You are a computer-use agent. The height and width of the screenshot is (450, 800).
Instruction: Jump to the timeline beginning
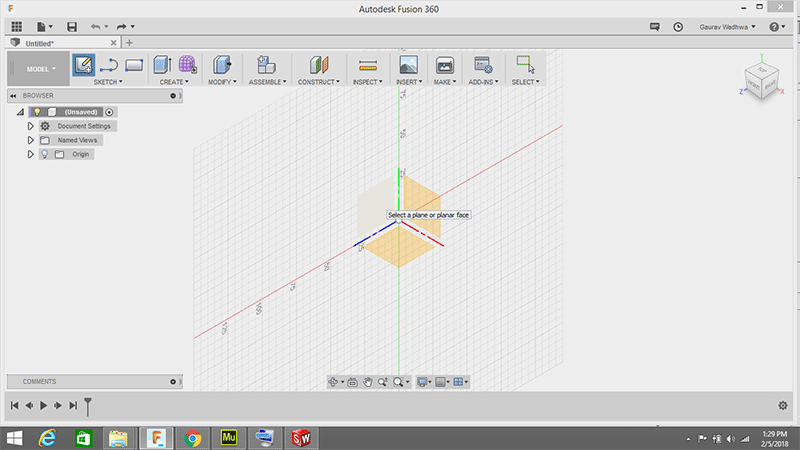14,406
